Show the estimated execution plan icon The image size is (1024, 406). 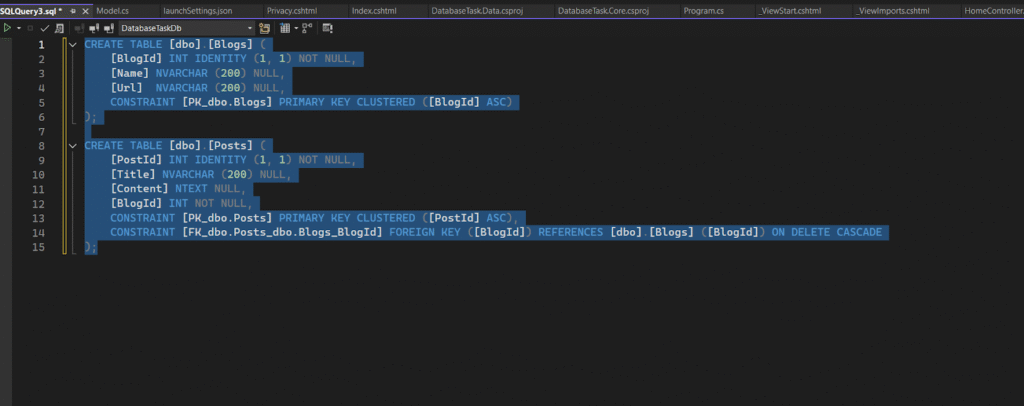point(59,28)
